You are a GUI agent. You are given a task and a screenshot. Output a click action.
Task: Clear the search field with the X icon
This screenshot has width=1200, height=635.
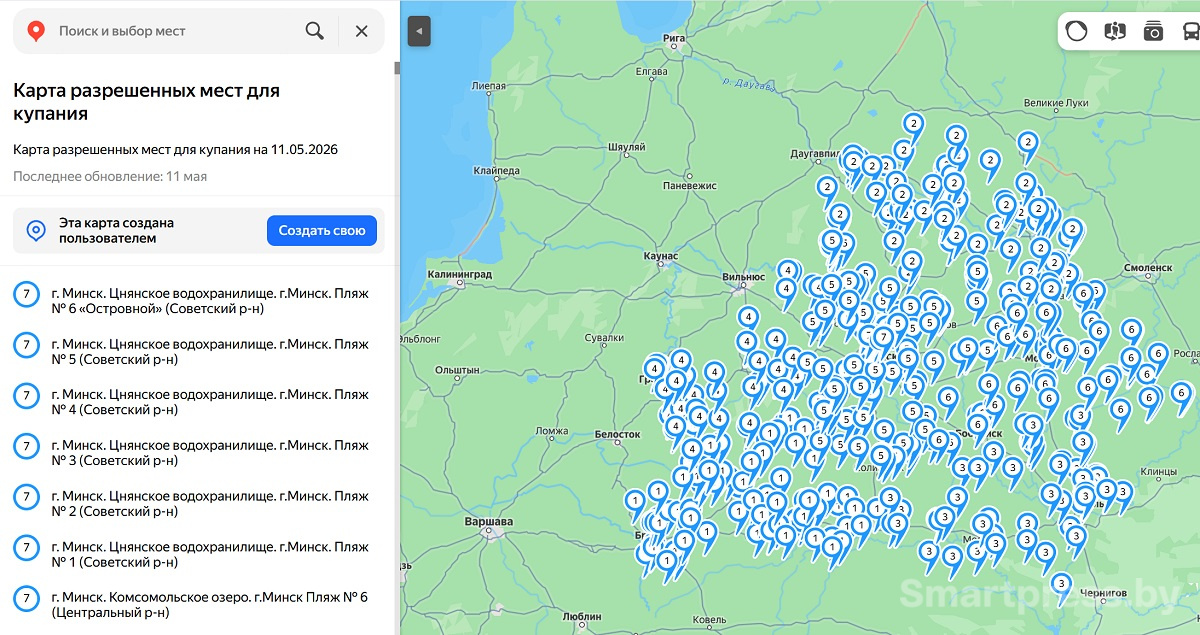tap(362, 31)
